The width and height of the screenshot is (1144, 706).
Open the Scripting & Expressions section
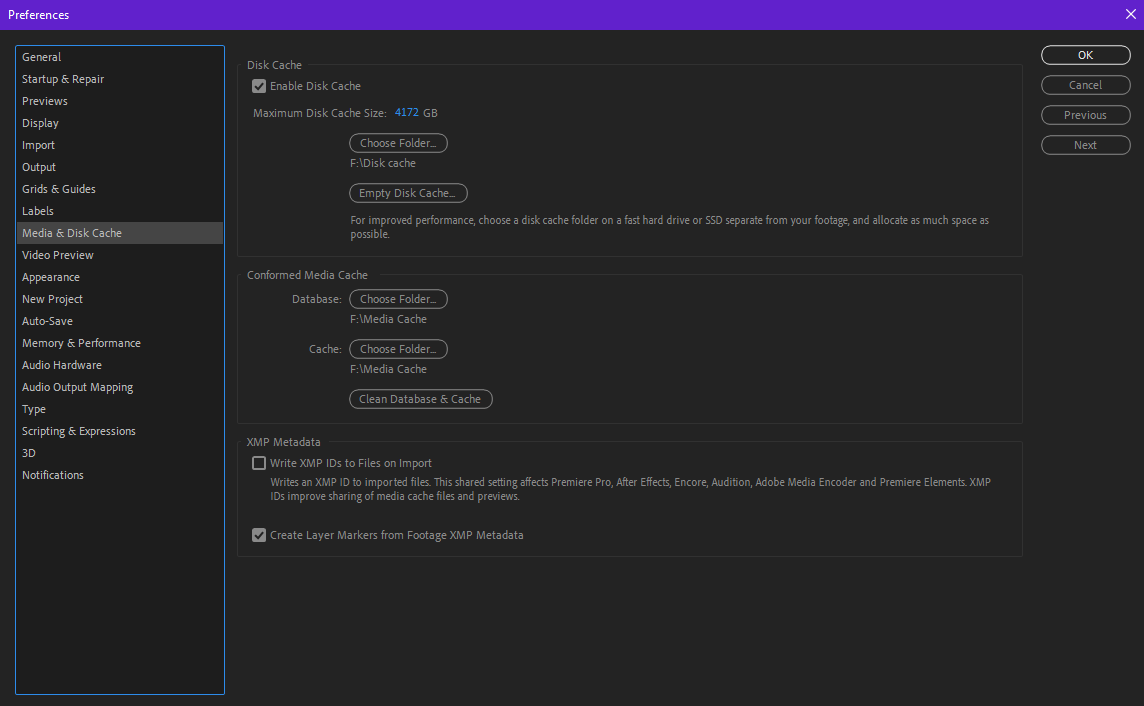79,430
